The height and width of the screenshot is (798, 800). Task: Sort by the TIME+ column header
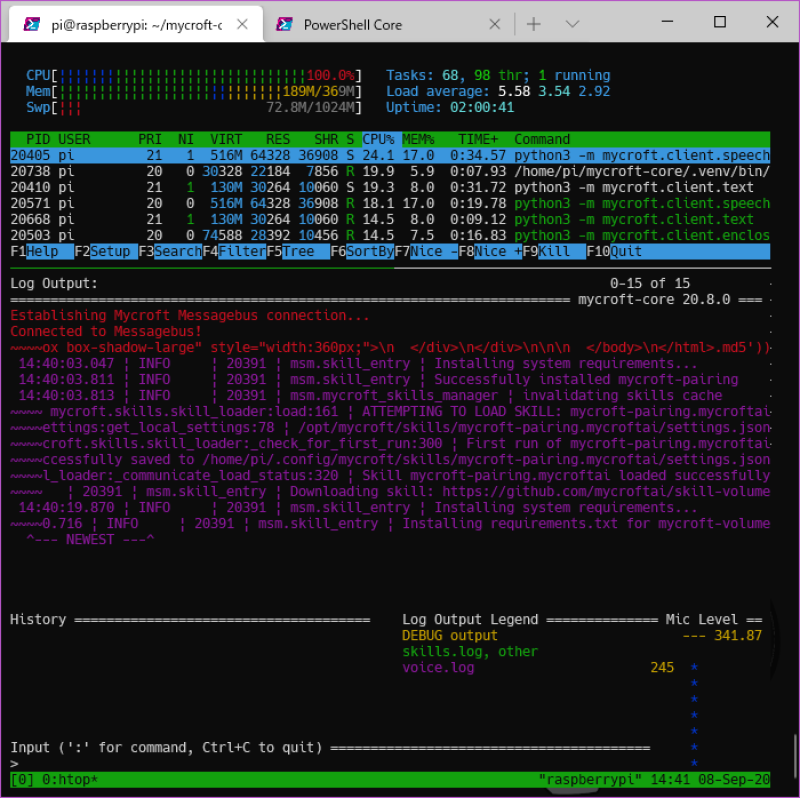478,139
